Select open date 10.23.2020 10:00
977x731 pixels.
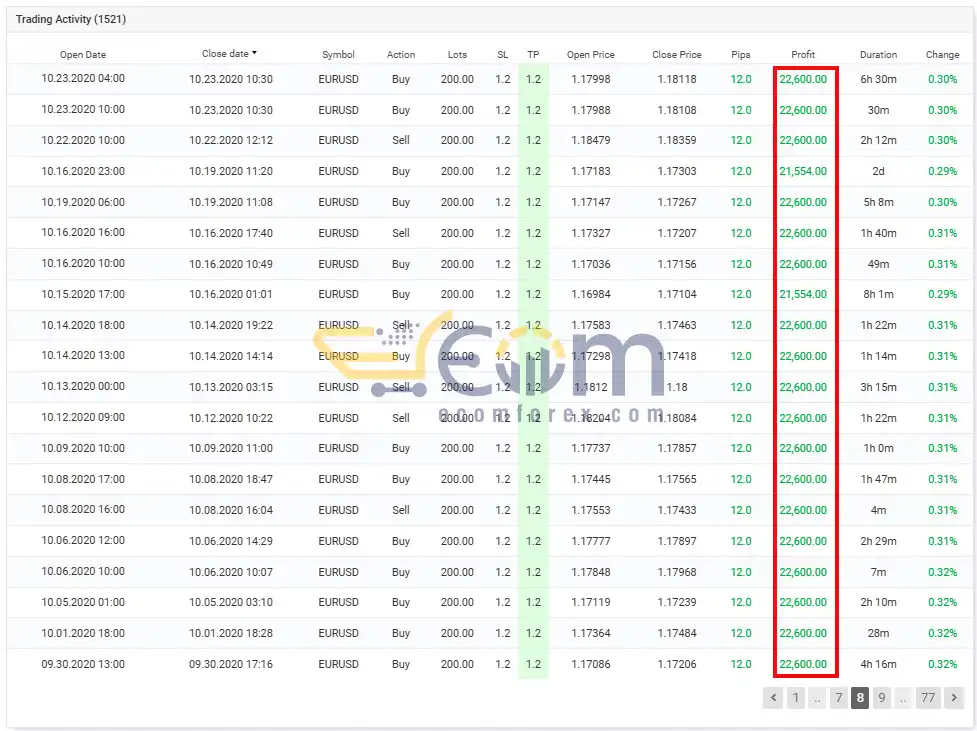pos(83,110)
